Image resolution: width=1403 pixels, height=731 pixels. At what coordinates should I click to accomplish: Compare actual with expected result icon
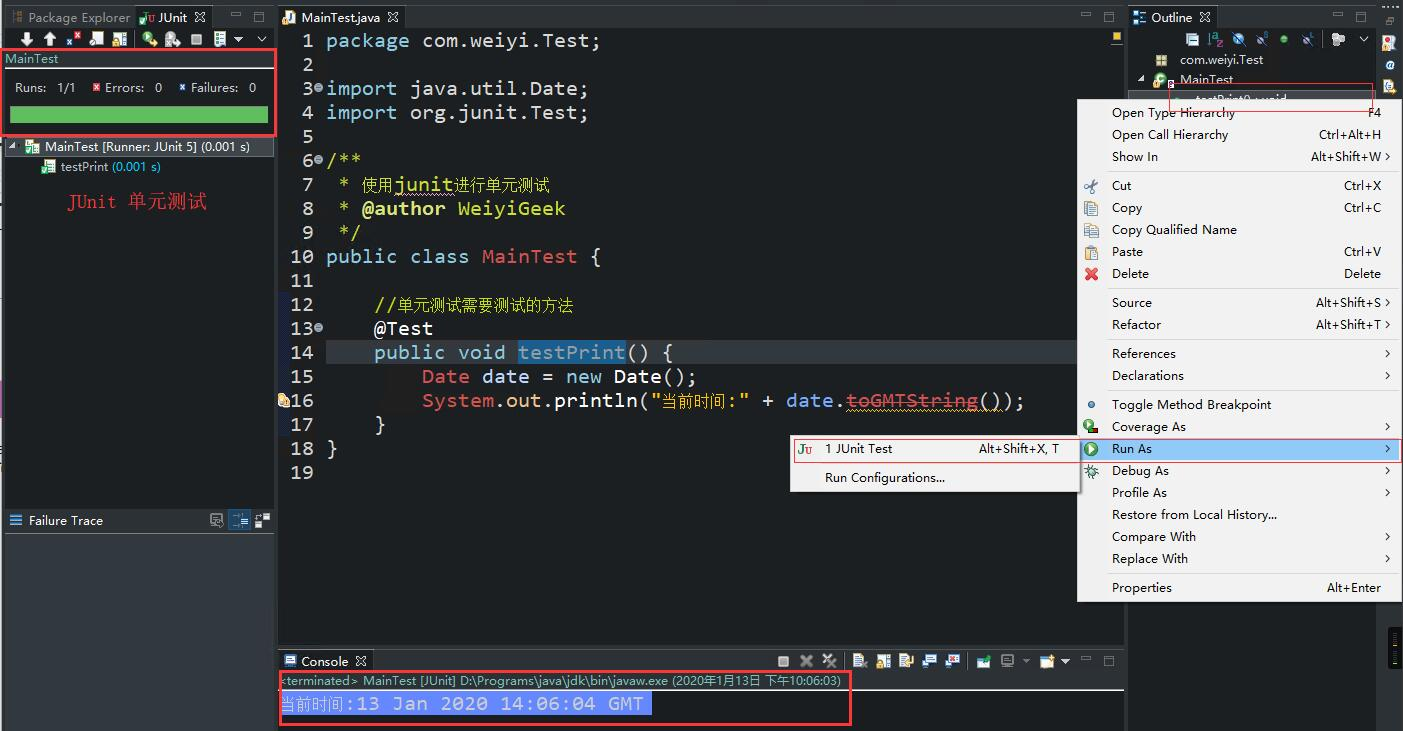(262, 520)
